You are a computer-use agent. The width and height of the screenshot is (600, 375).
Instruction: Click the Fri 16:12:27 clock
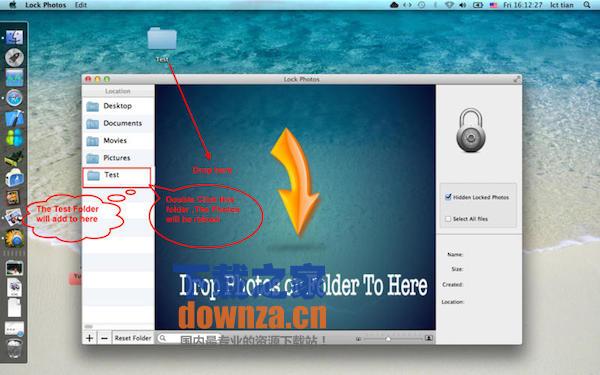523,5
